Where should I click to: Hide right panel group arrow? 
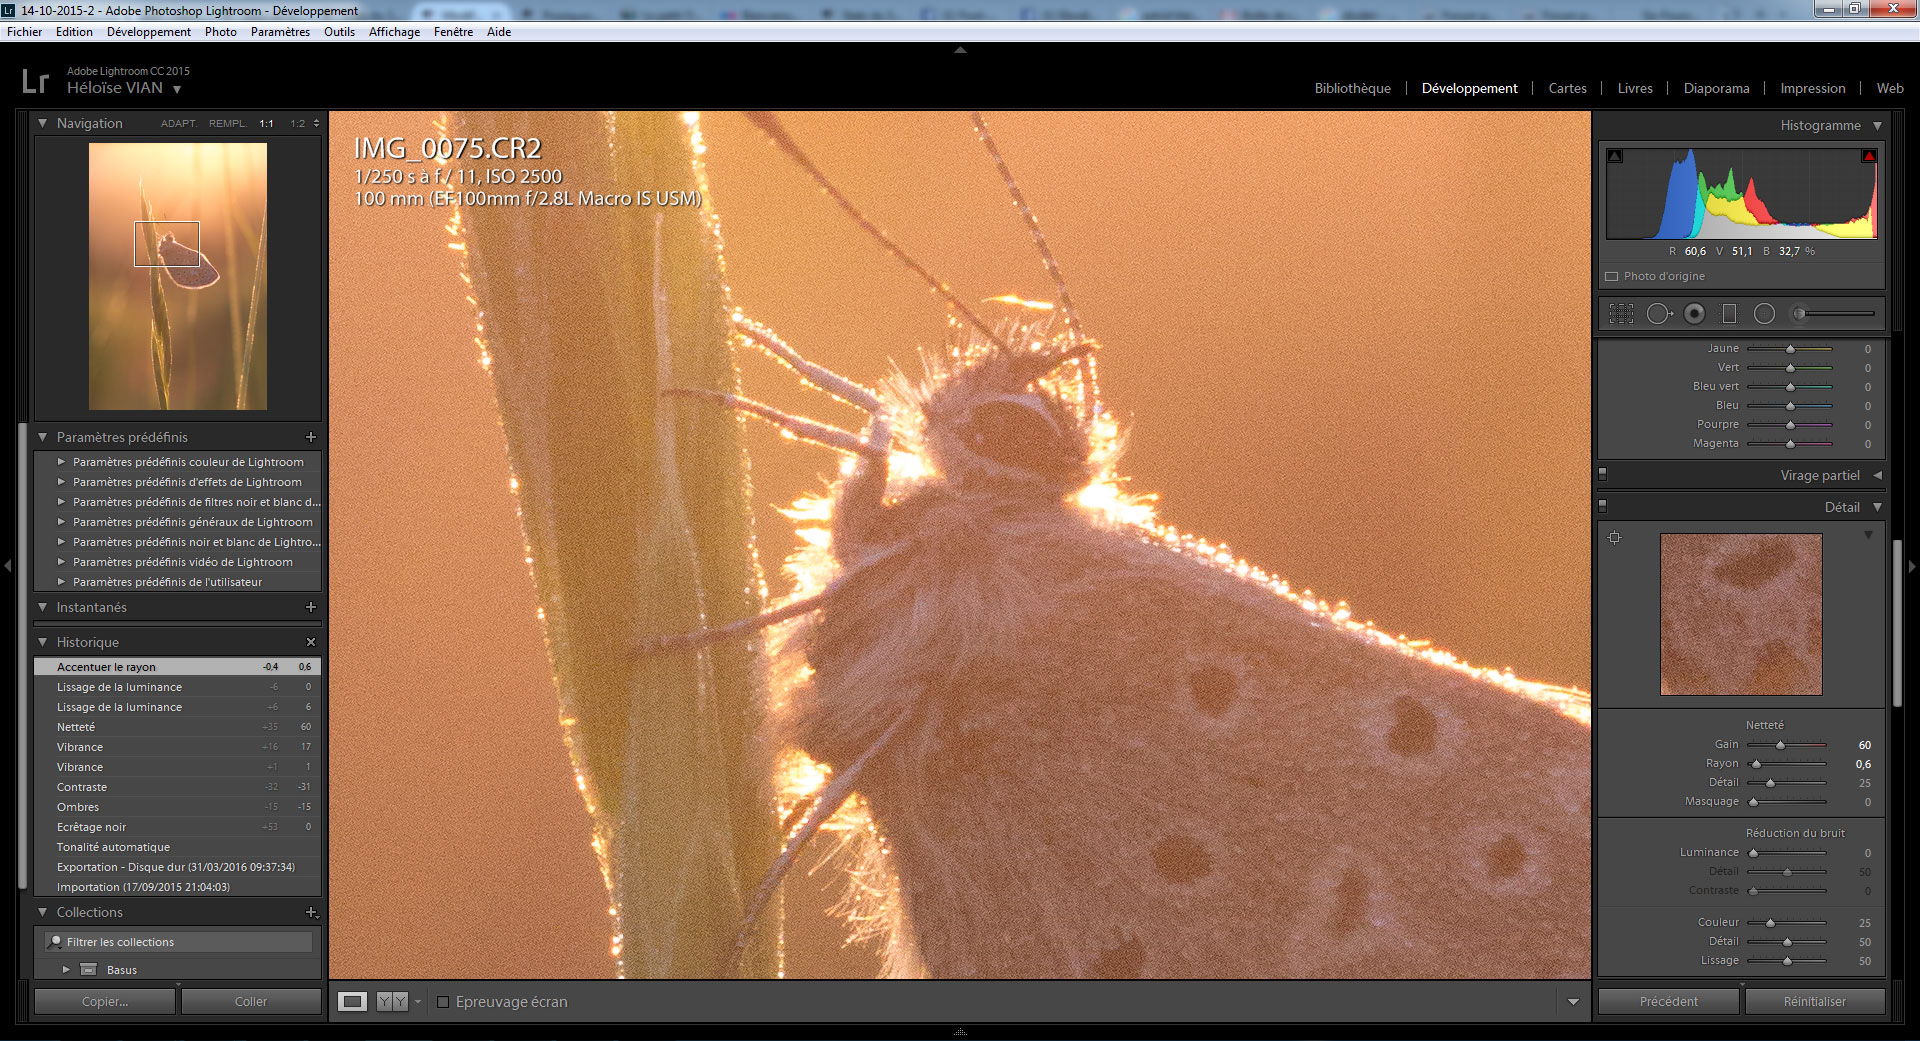[1912, 566]
